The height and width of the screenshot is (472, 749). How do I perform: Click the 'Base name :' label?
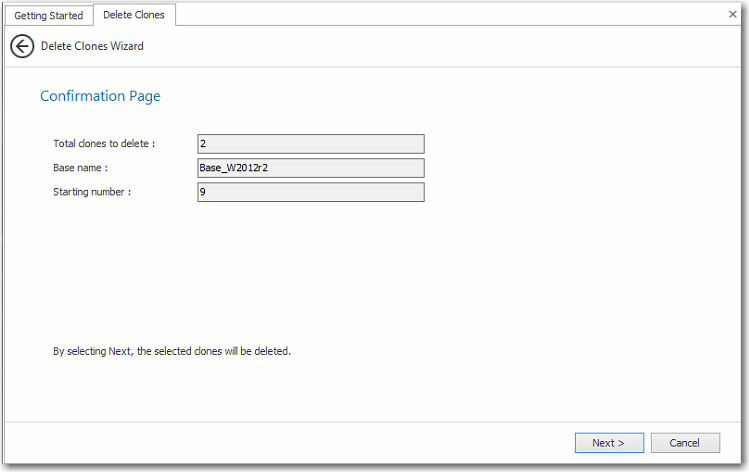tap(80, 168)
